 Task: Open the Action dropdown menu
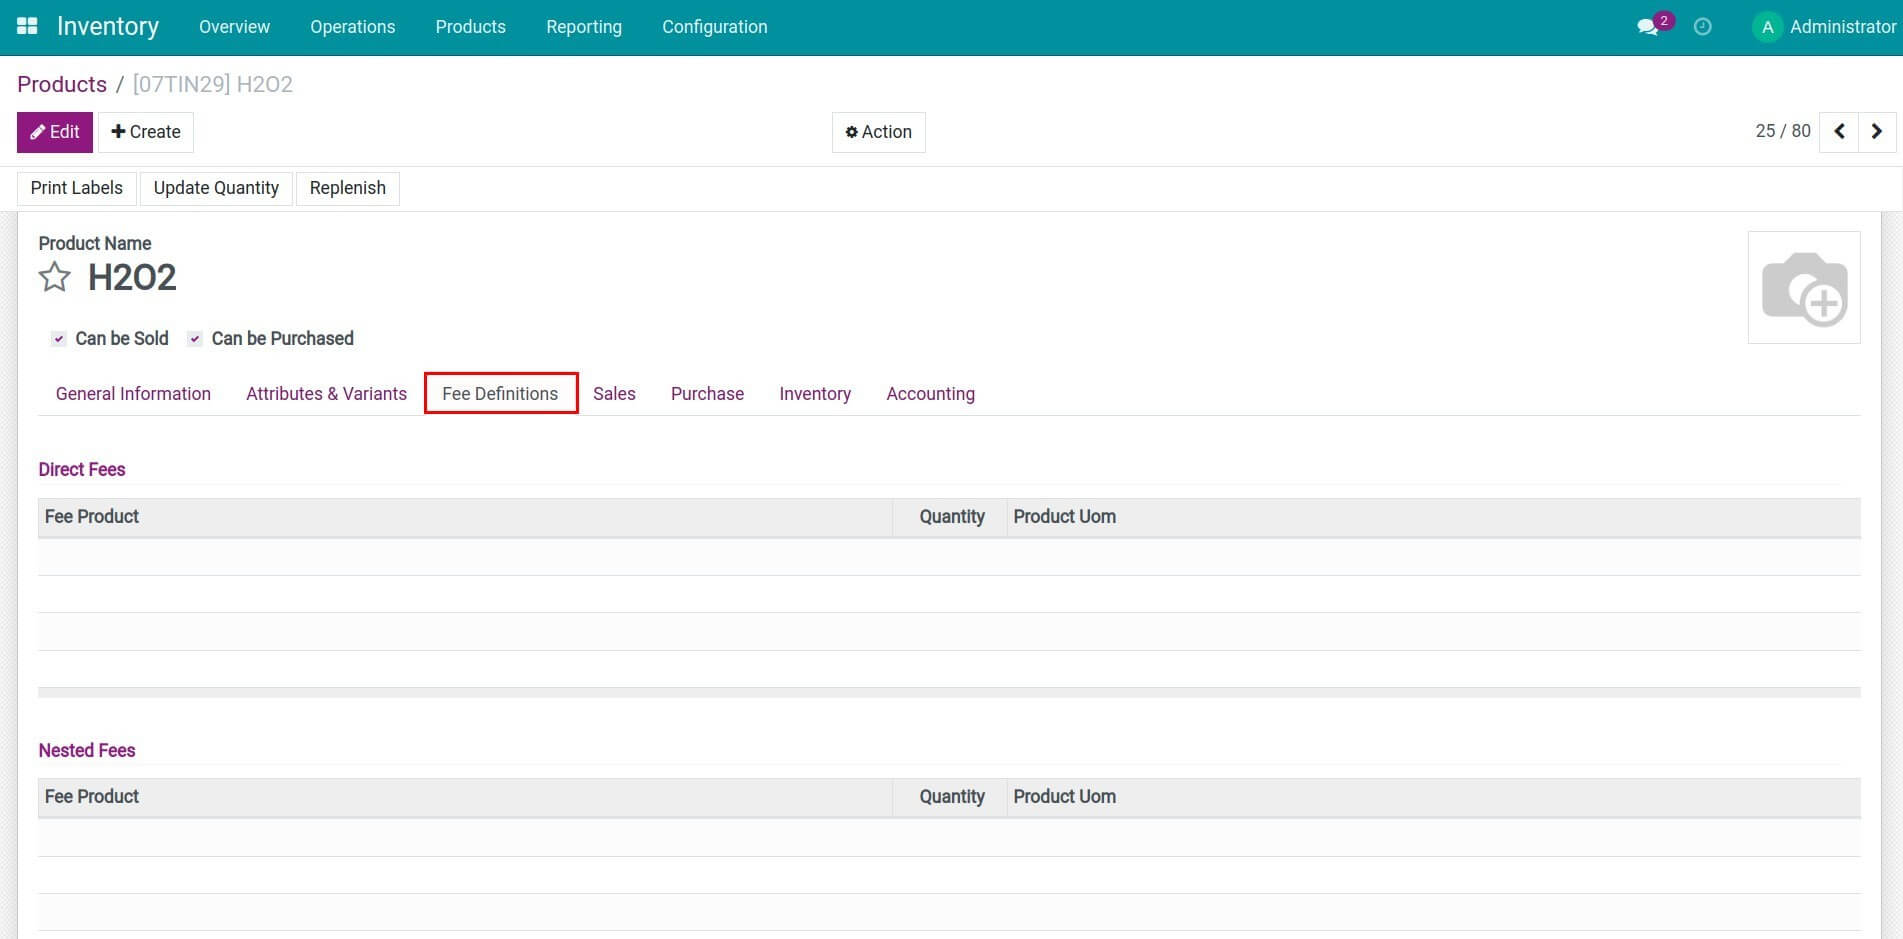(x=878, y=131)
